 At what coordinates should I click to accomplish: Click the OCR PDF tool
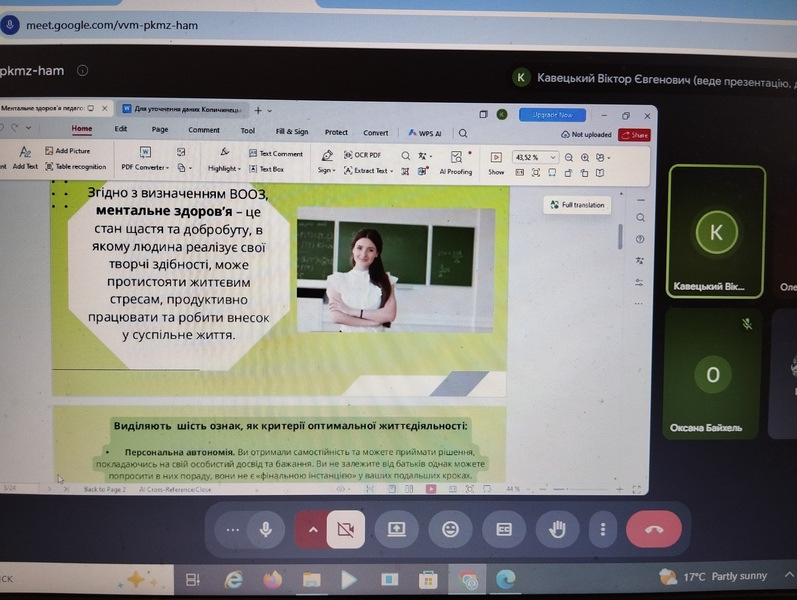point(362,155)
